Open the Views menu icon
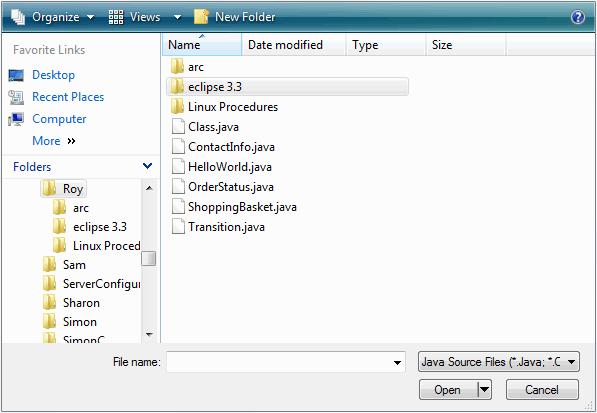 coord(116,17)
